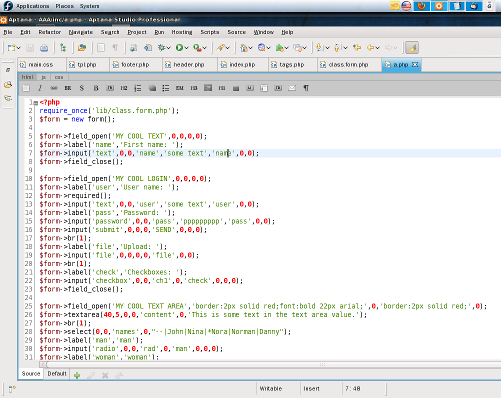Click line 12 '$form->required();'
This screenshot has width=501, height=398.
click(75, 196)
